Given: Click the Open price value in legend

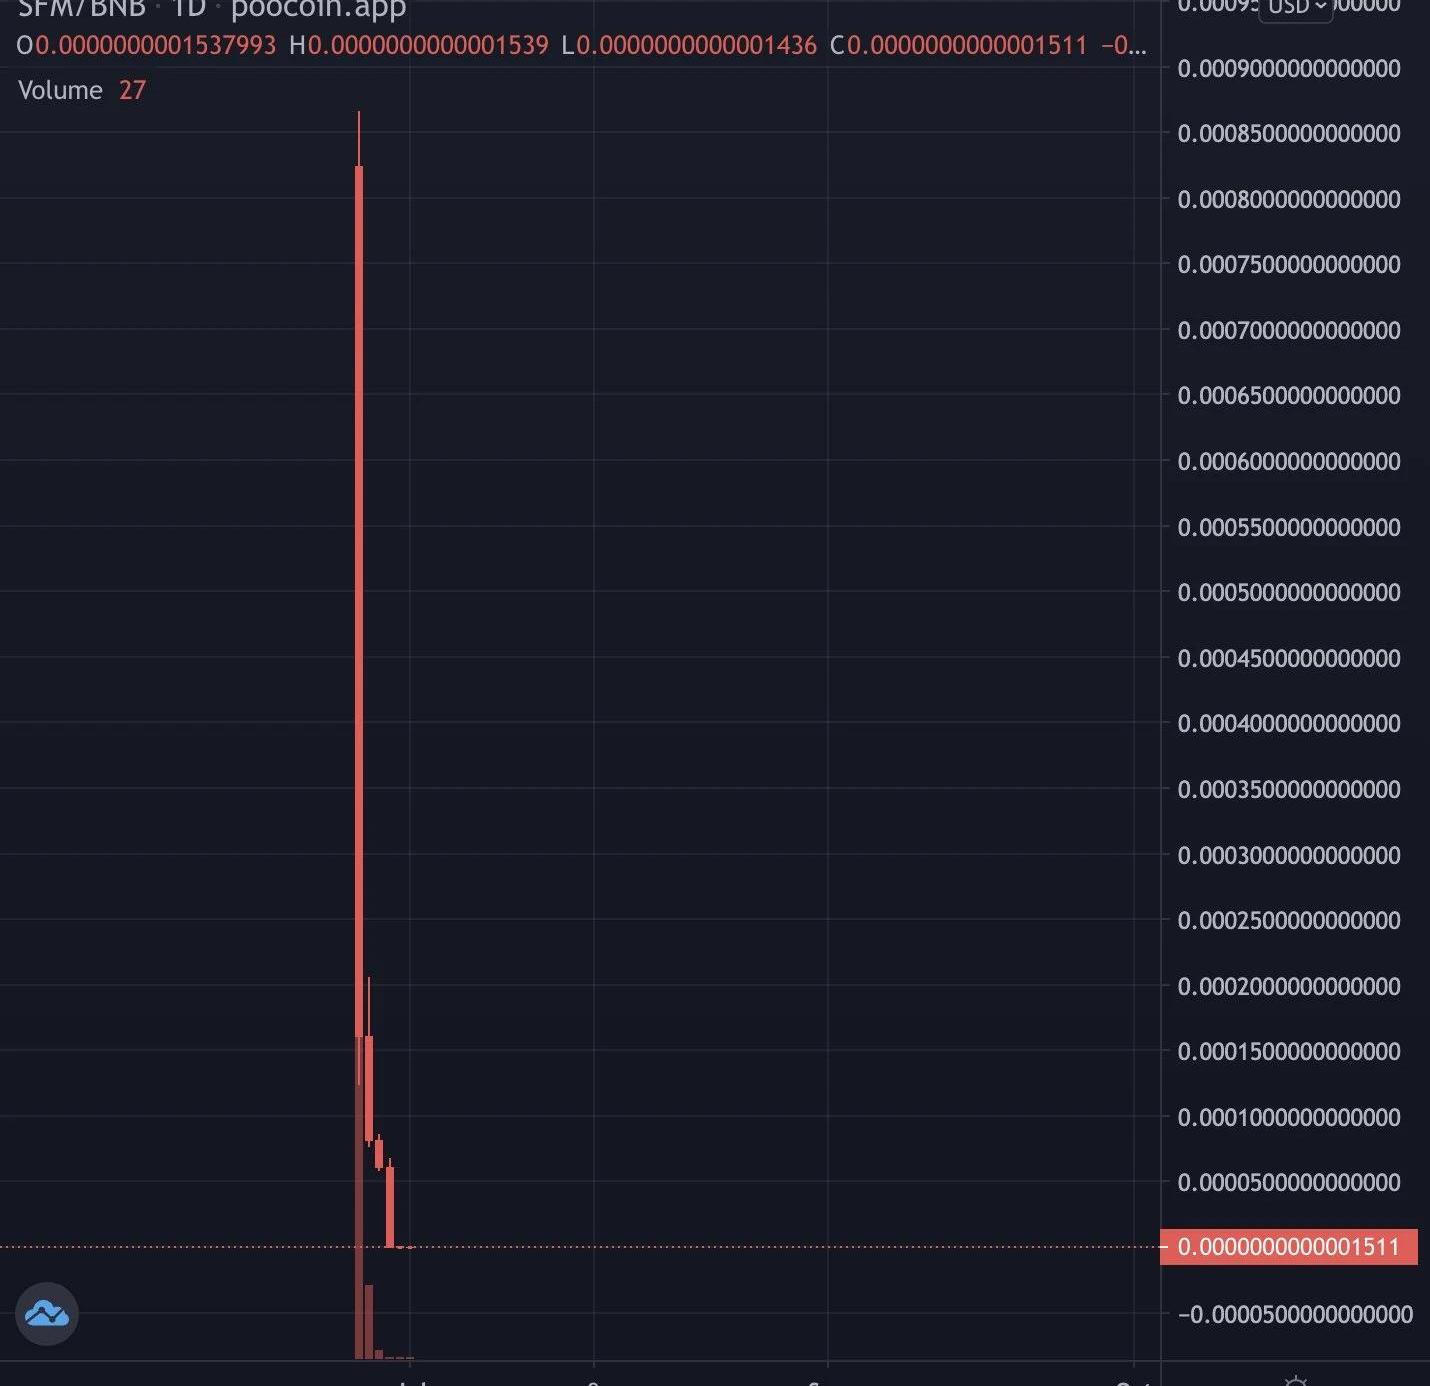Looking at the screenshot, I should click(155, 45).
